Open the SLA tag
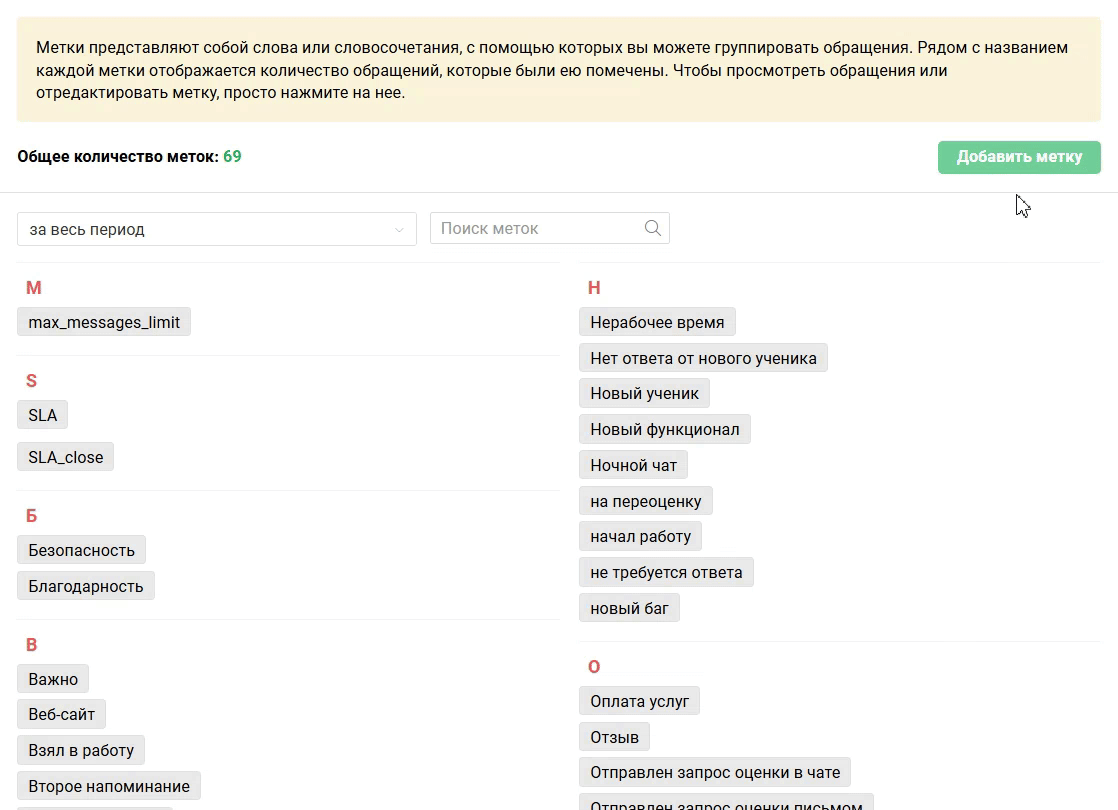This screenshot has height=810, width=1118. point(43,415)
